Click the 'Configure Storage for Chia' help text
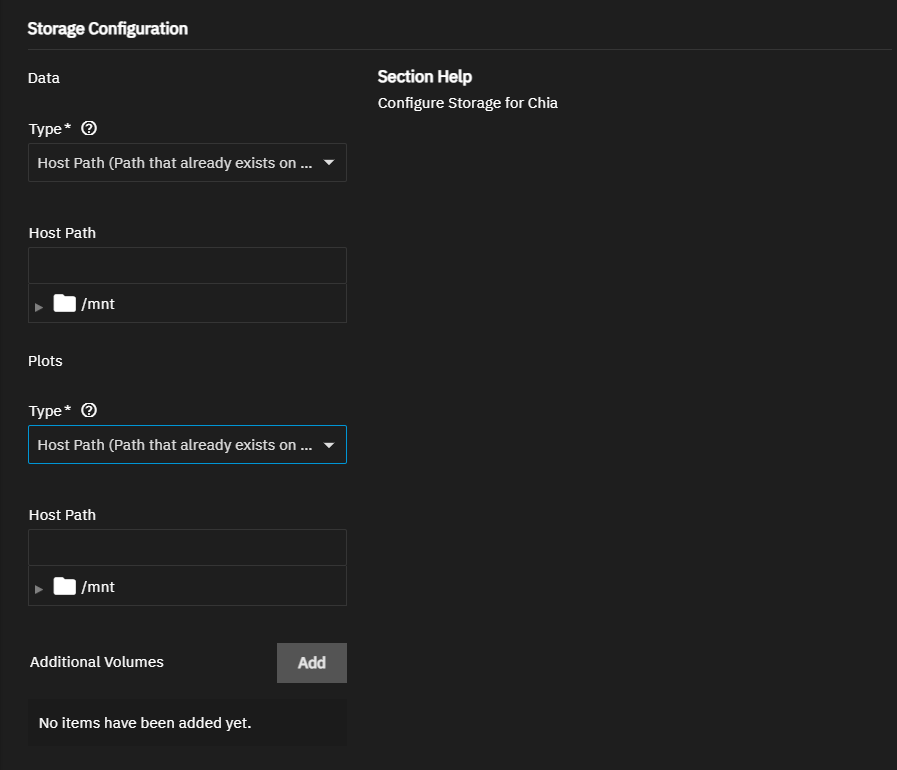The height and width of the screenshot is (770, 897). [467, 103]
